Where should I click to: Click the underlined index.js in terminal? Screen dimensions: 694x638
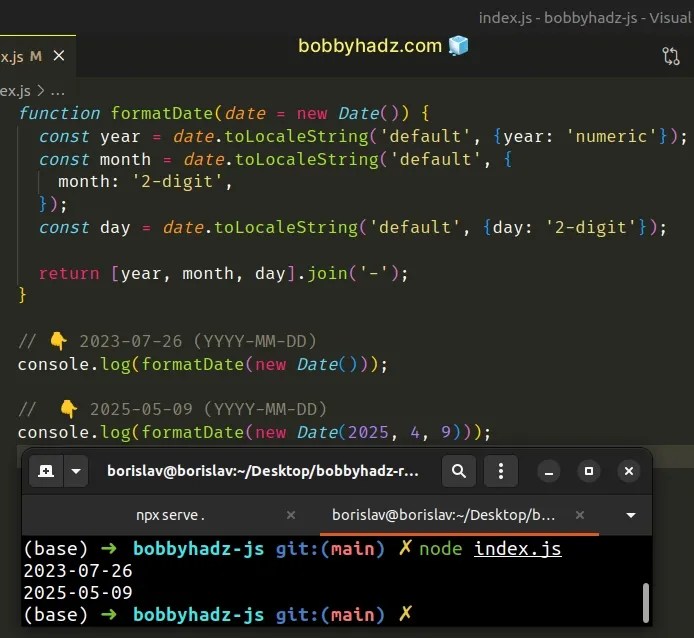(517, 549)
